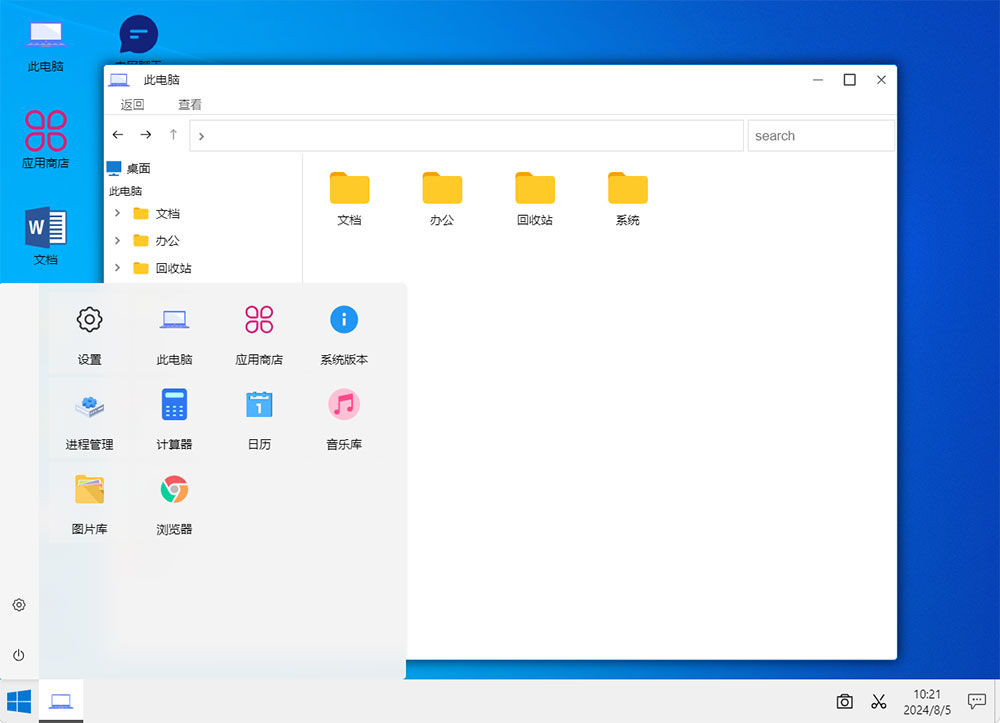Maximize the 此电脑 window
This screenshot has width=1000, height=723.
pos(849,80)
